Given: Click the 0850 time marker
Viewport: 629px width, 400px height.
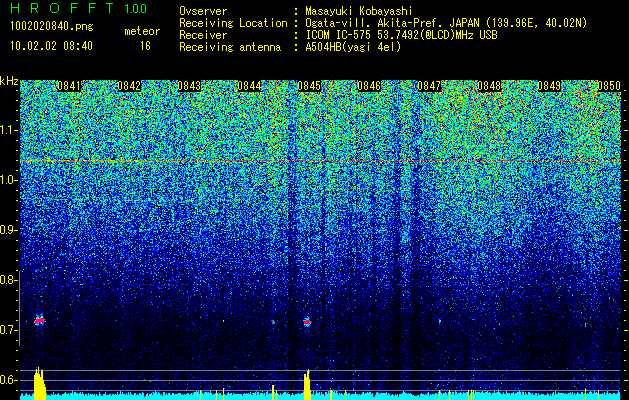Looking at the screenshot, I should coord(609,86).
